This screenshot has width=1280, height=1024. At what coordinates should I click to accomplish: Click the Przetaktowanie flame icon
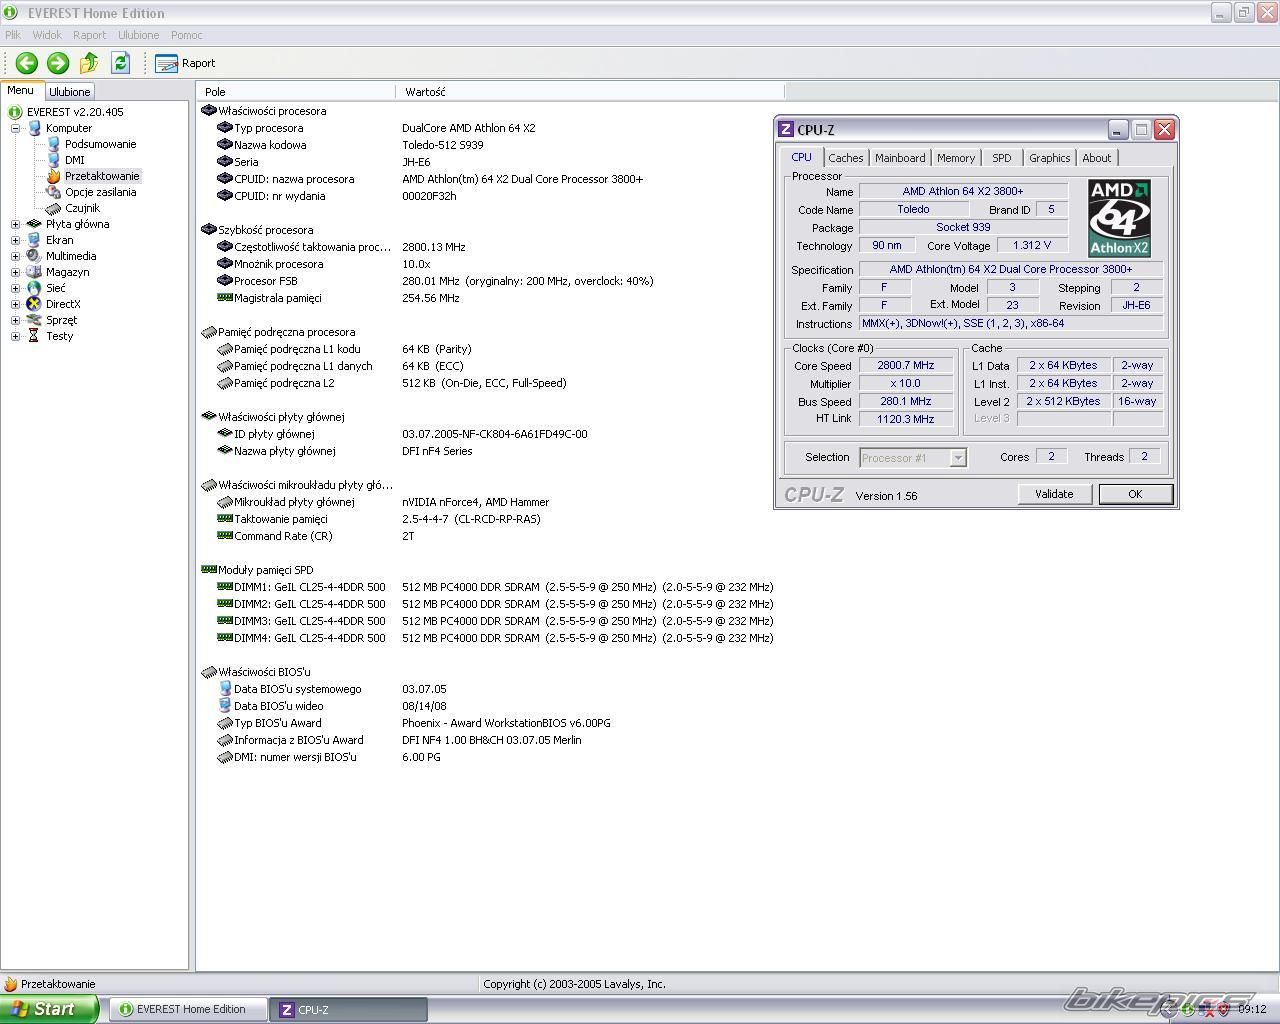click(x=54, y=176)
